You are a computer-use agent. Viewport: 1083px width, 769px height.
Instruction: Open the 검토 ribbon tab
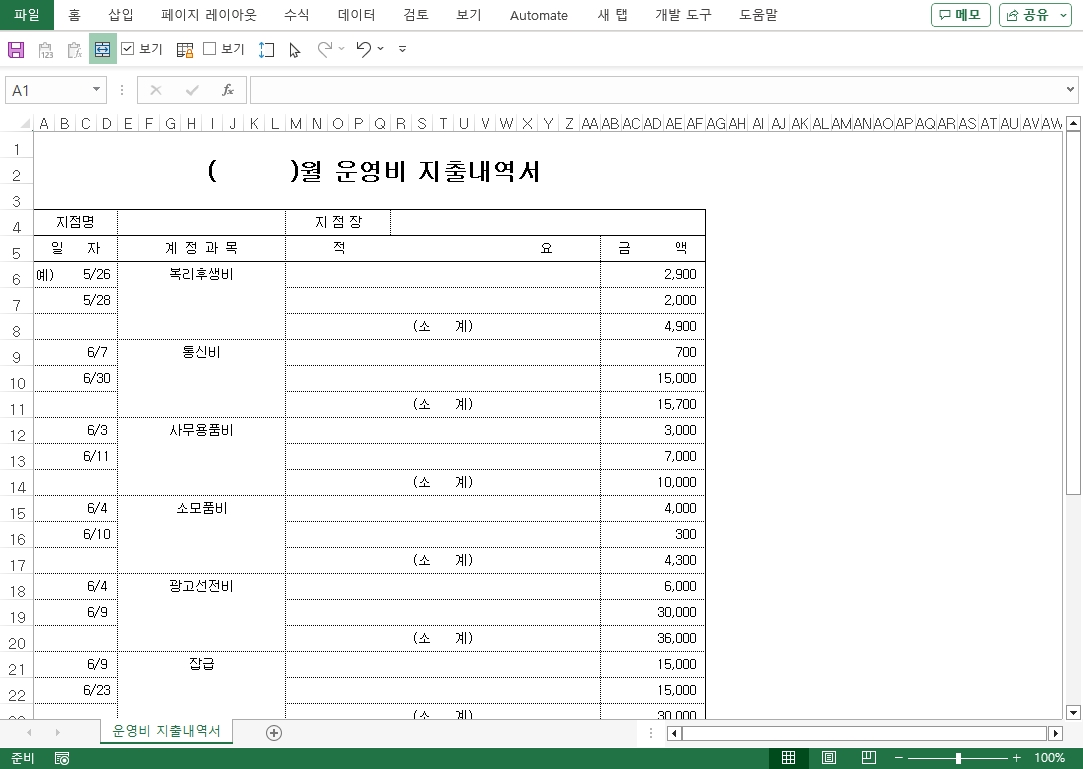click(x=416, y=15)
